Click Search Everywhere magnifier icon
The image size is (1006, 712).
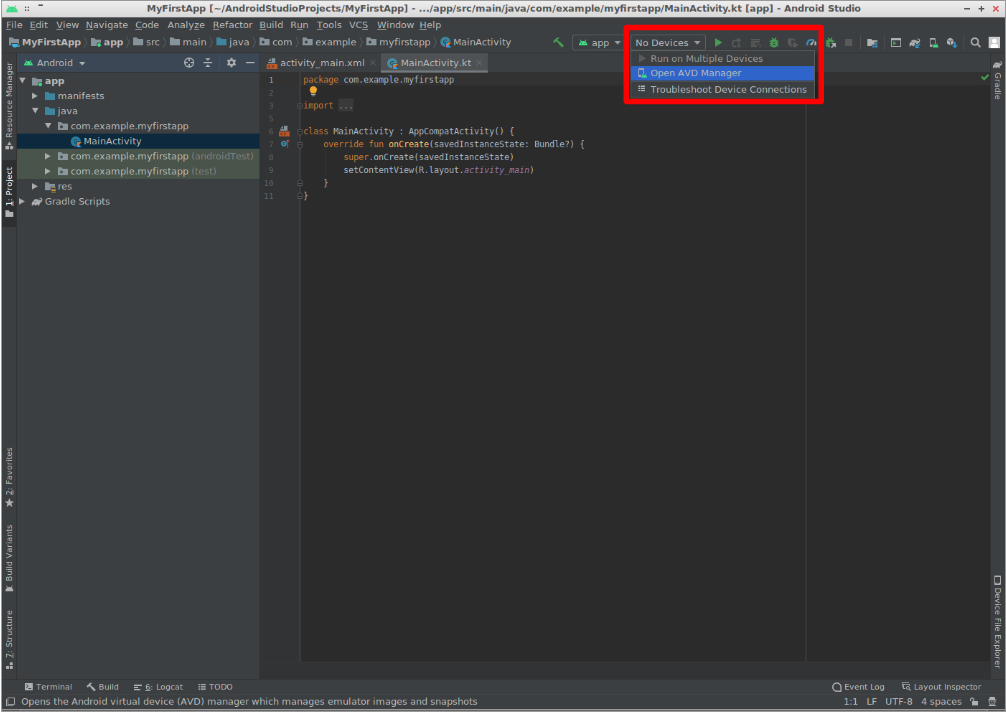975,42
